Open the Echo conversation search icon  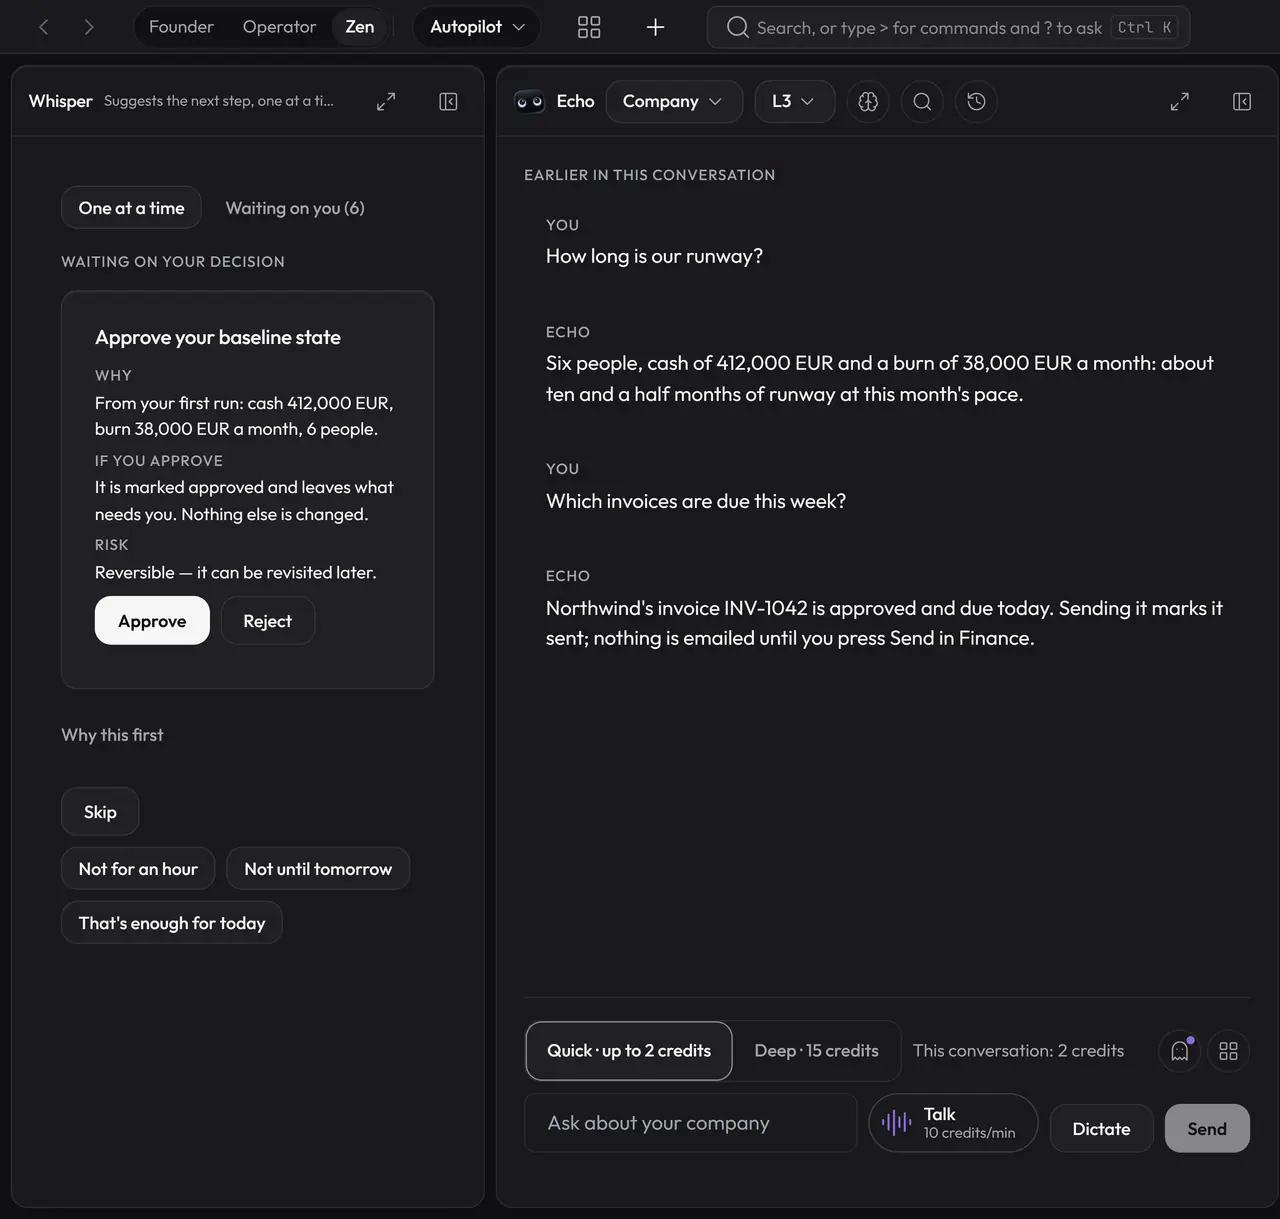pos(922,101)
